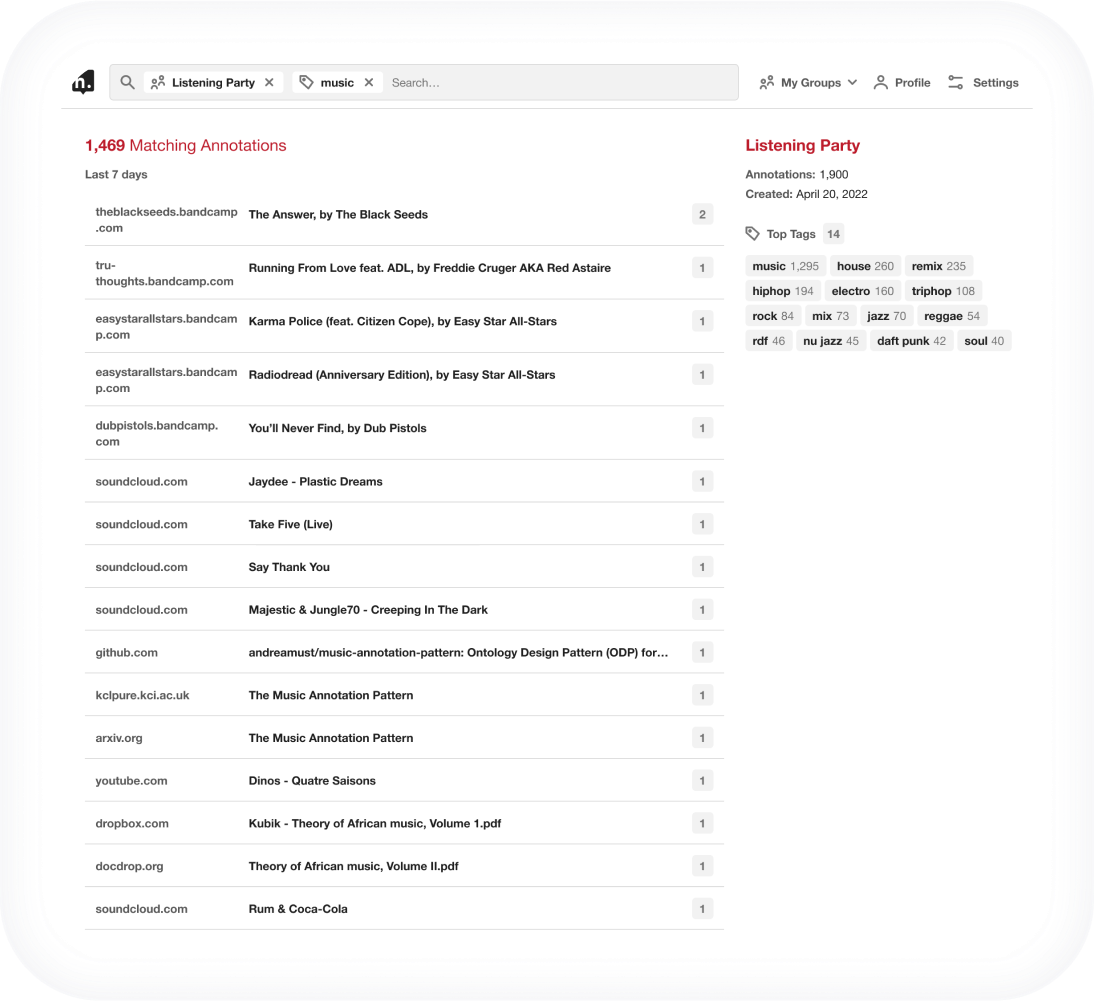Click dropbox.com domain text
This screenshot has height=1001, width=1094.
coord(132,823)
